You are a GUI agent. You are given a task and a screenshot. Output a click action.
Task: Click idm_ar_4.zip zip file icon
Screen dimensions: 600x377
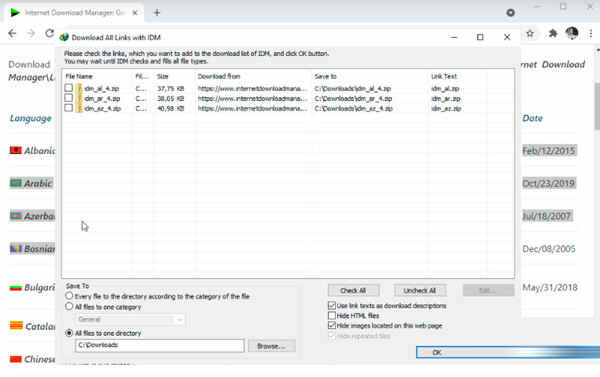(x=79, y=98)
